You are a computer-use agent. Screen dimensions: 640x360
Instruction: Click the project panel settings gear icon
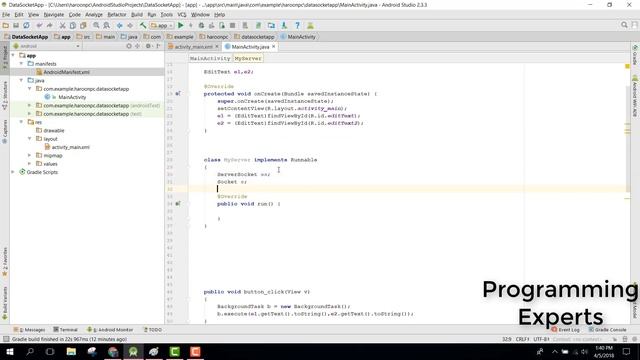[148, 46]
